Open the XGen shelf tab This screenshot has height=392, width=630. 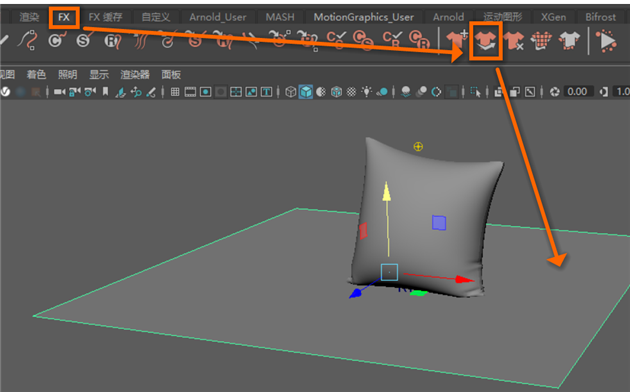pos(553,17)
